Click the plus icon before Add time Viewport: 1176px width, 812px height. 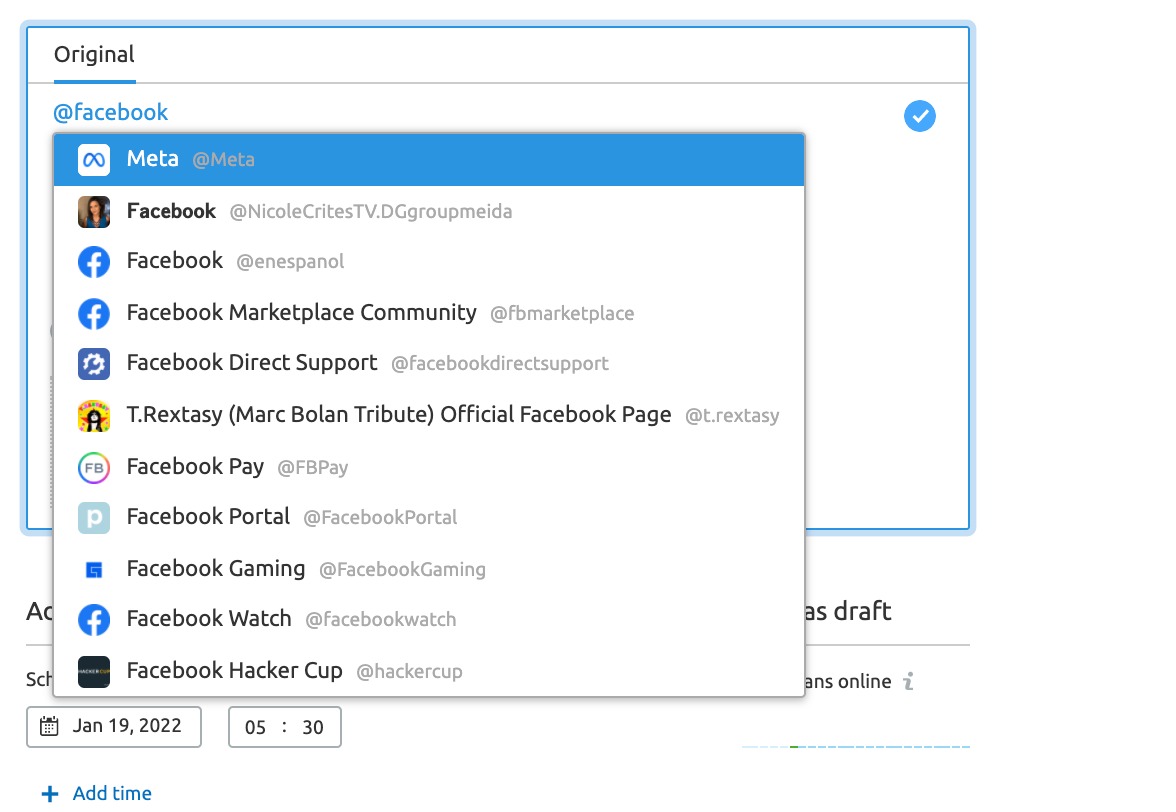click(x=50, y=794)
